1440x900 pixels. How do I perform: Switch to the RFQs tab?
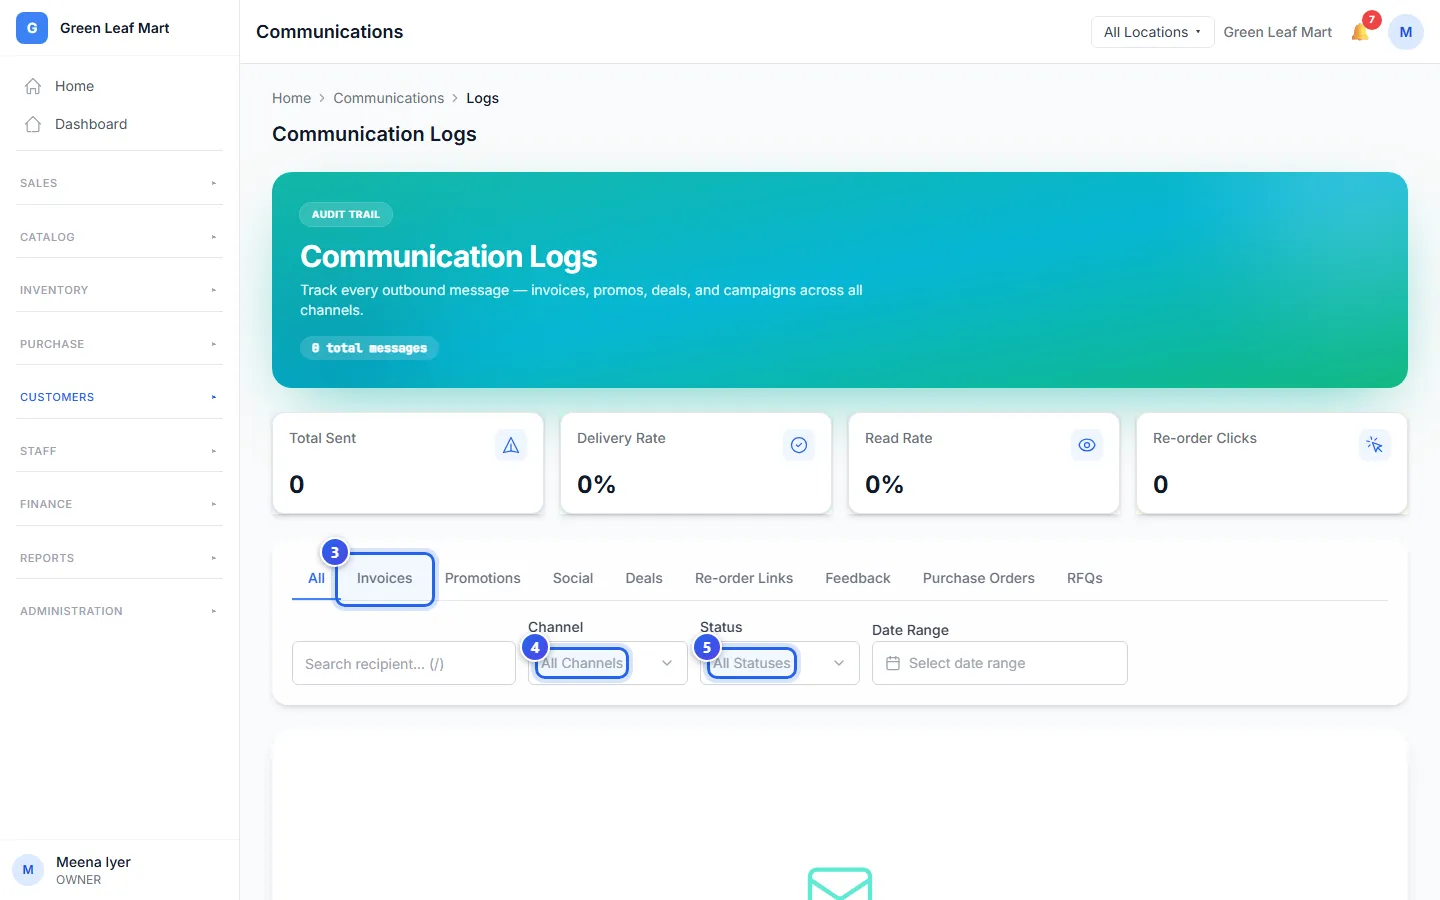pyautogui.click(x=1085, y=578)
